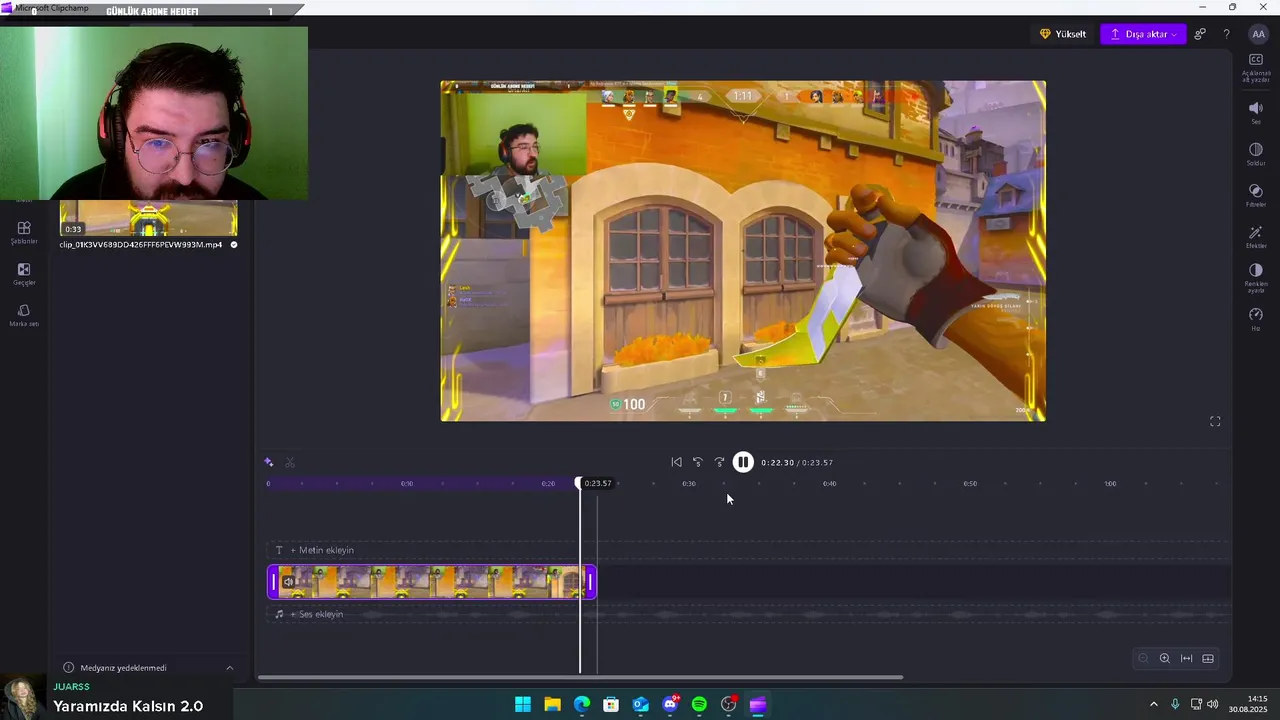Viewport: 1280px width, 720px height.
Task: Click the system tray microphone icon
Action: (x=1175, y=705)
